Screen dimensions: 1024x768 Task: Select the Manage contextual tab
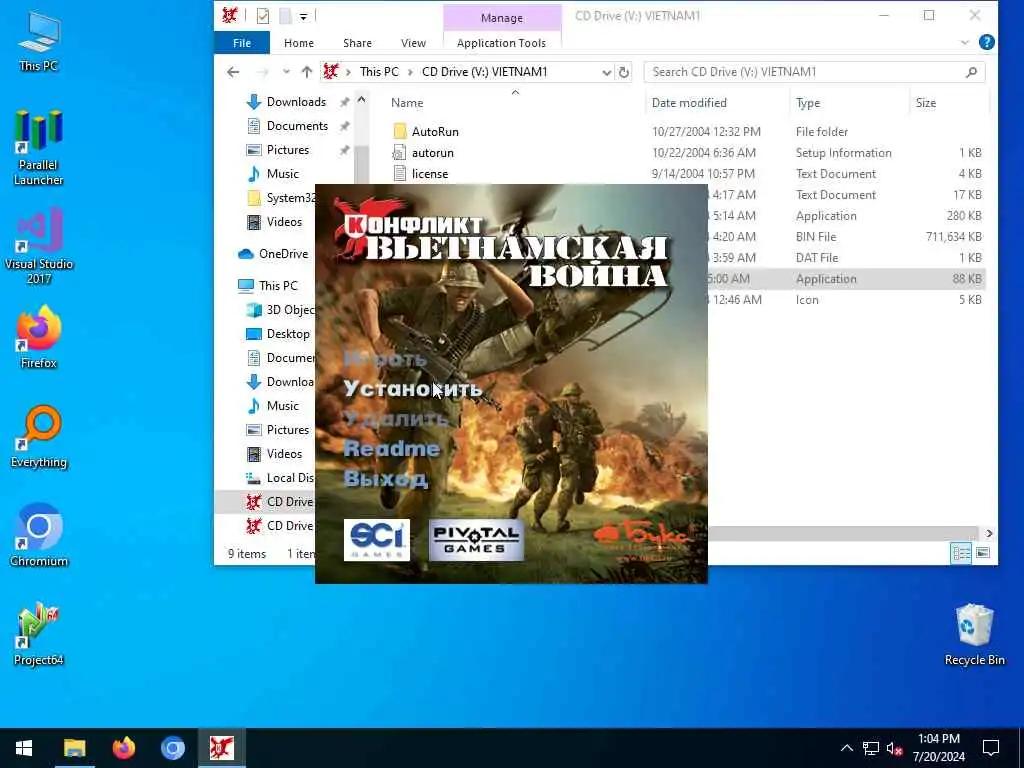tap(502, 18)
